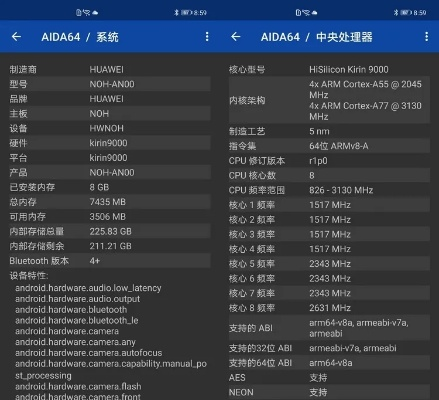The image size is (439, 400).
Task: Select the 内部存储总量 value 225.83 GB
Action: coord(110,231)
